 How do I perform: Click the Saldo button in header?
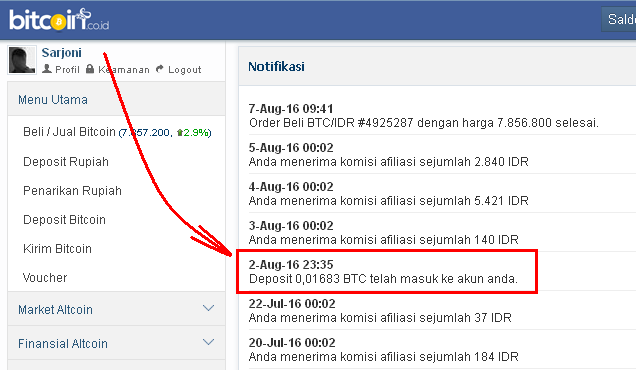tap(619, 19)
